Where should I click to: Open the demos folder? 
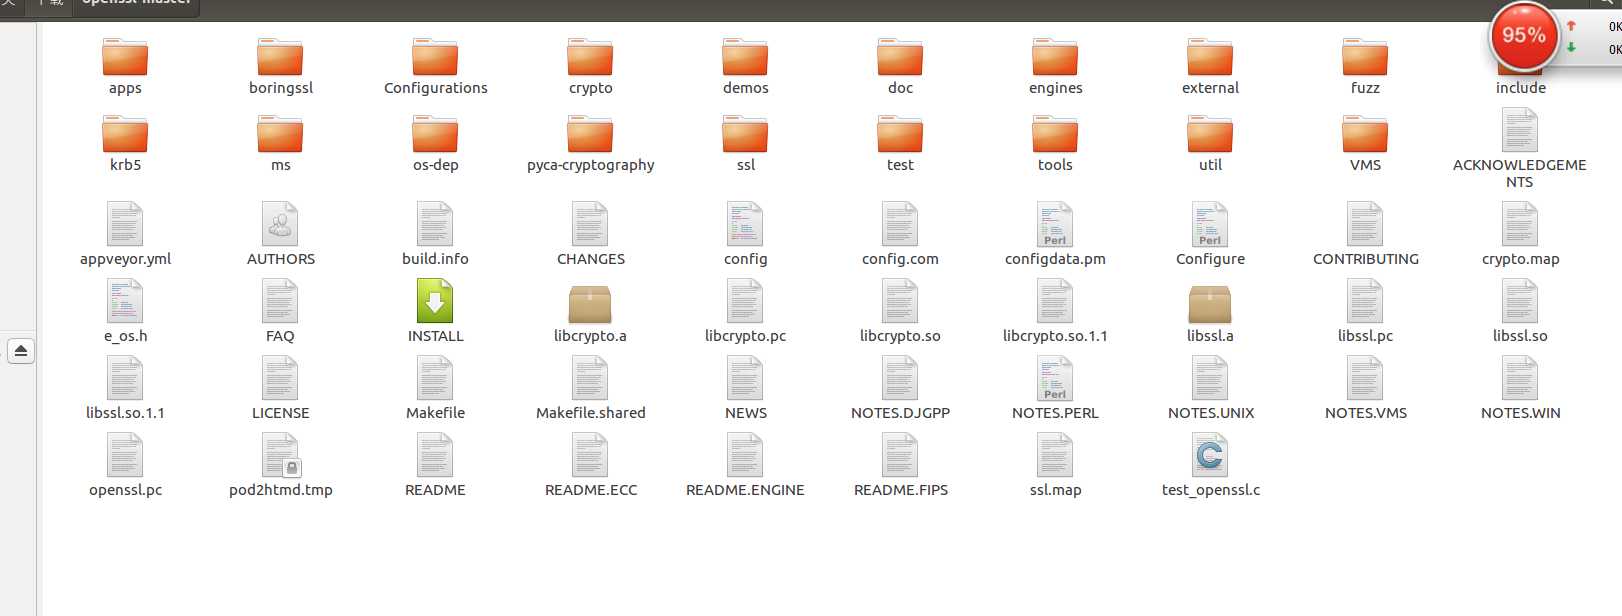[745, 57]
